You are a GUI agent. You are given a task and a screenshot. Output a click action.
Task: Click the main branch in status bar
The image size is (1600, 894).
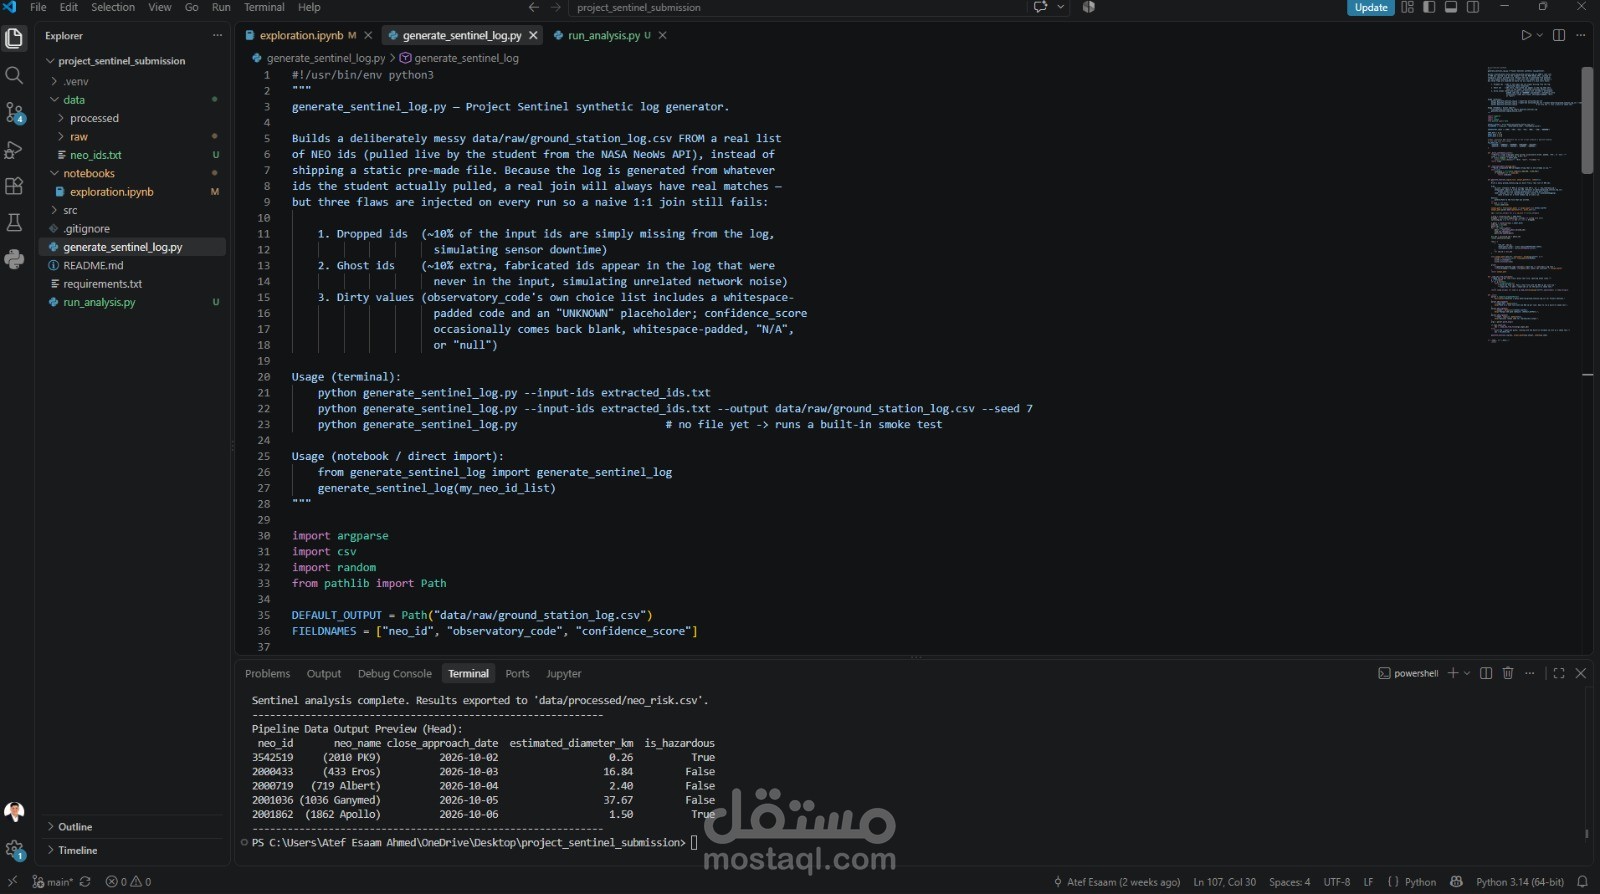click(x=53, y=882)
